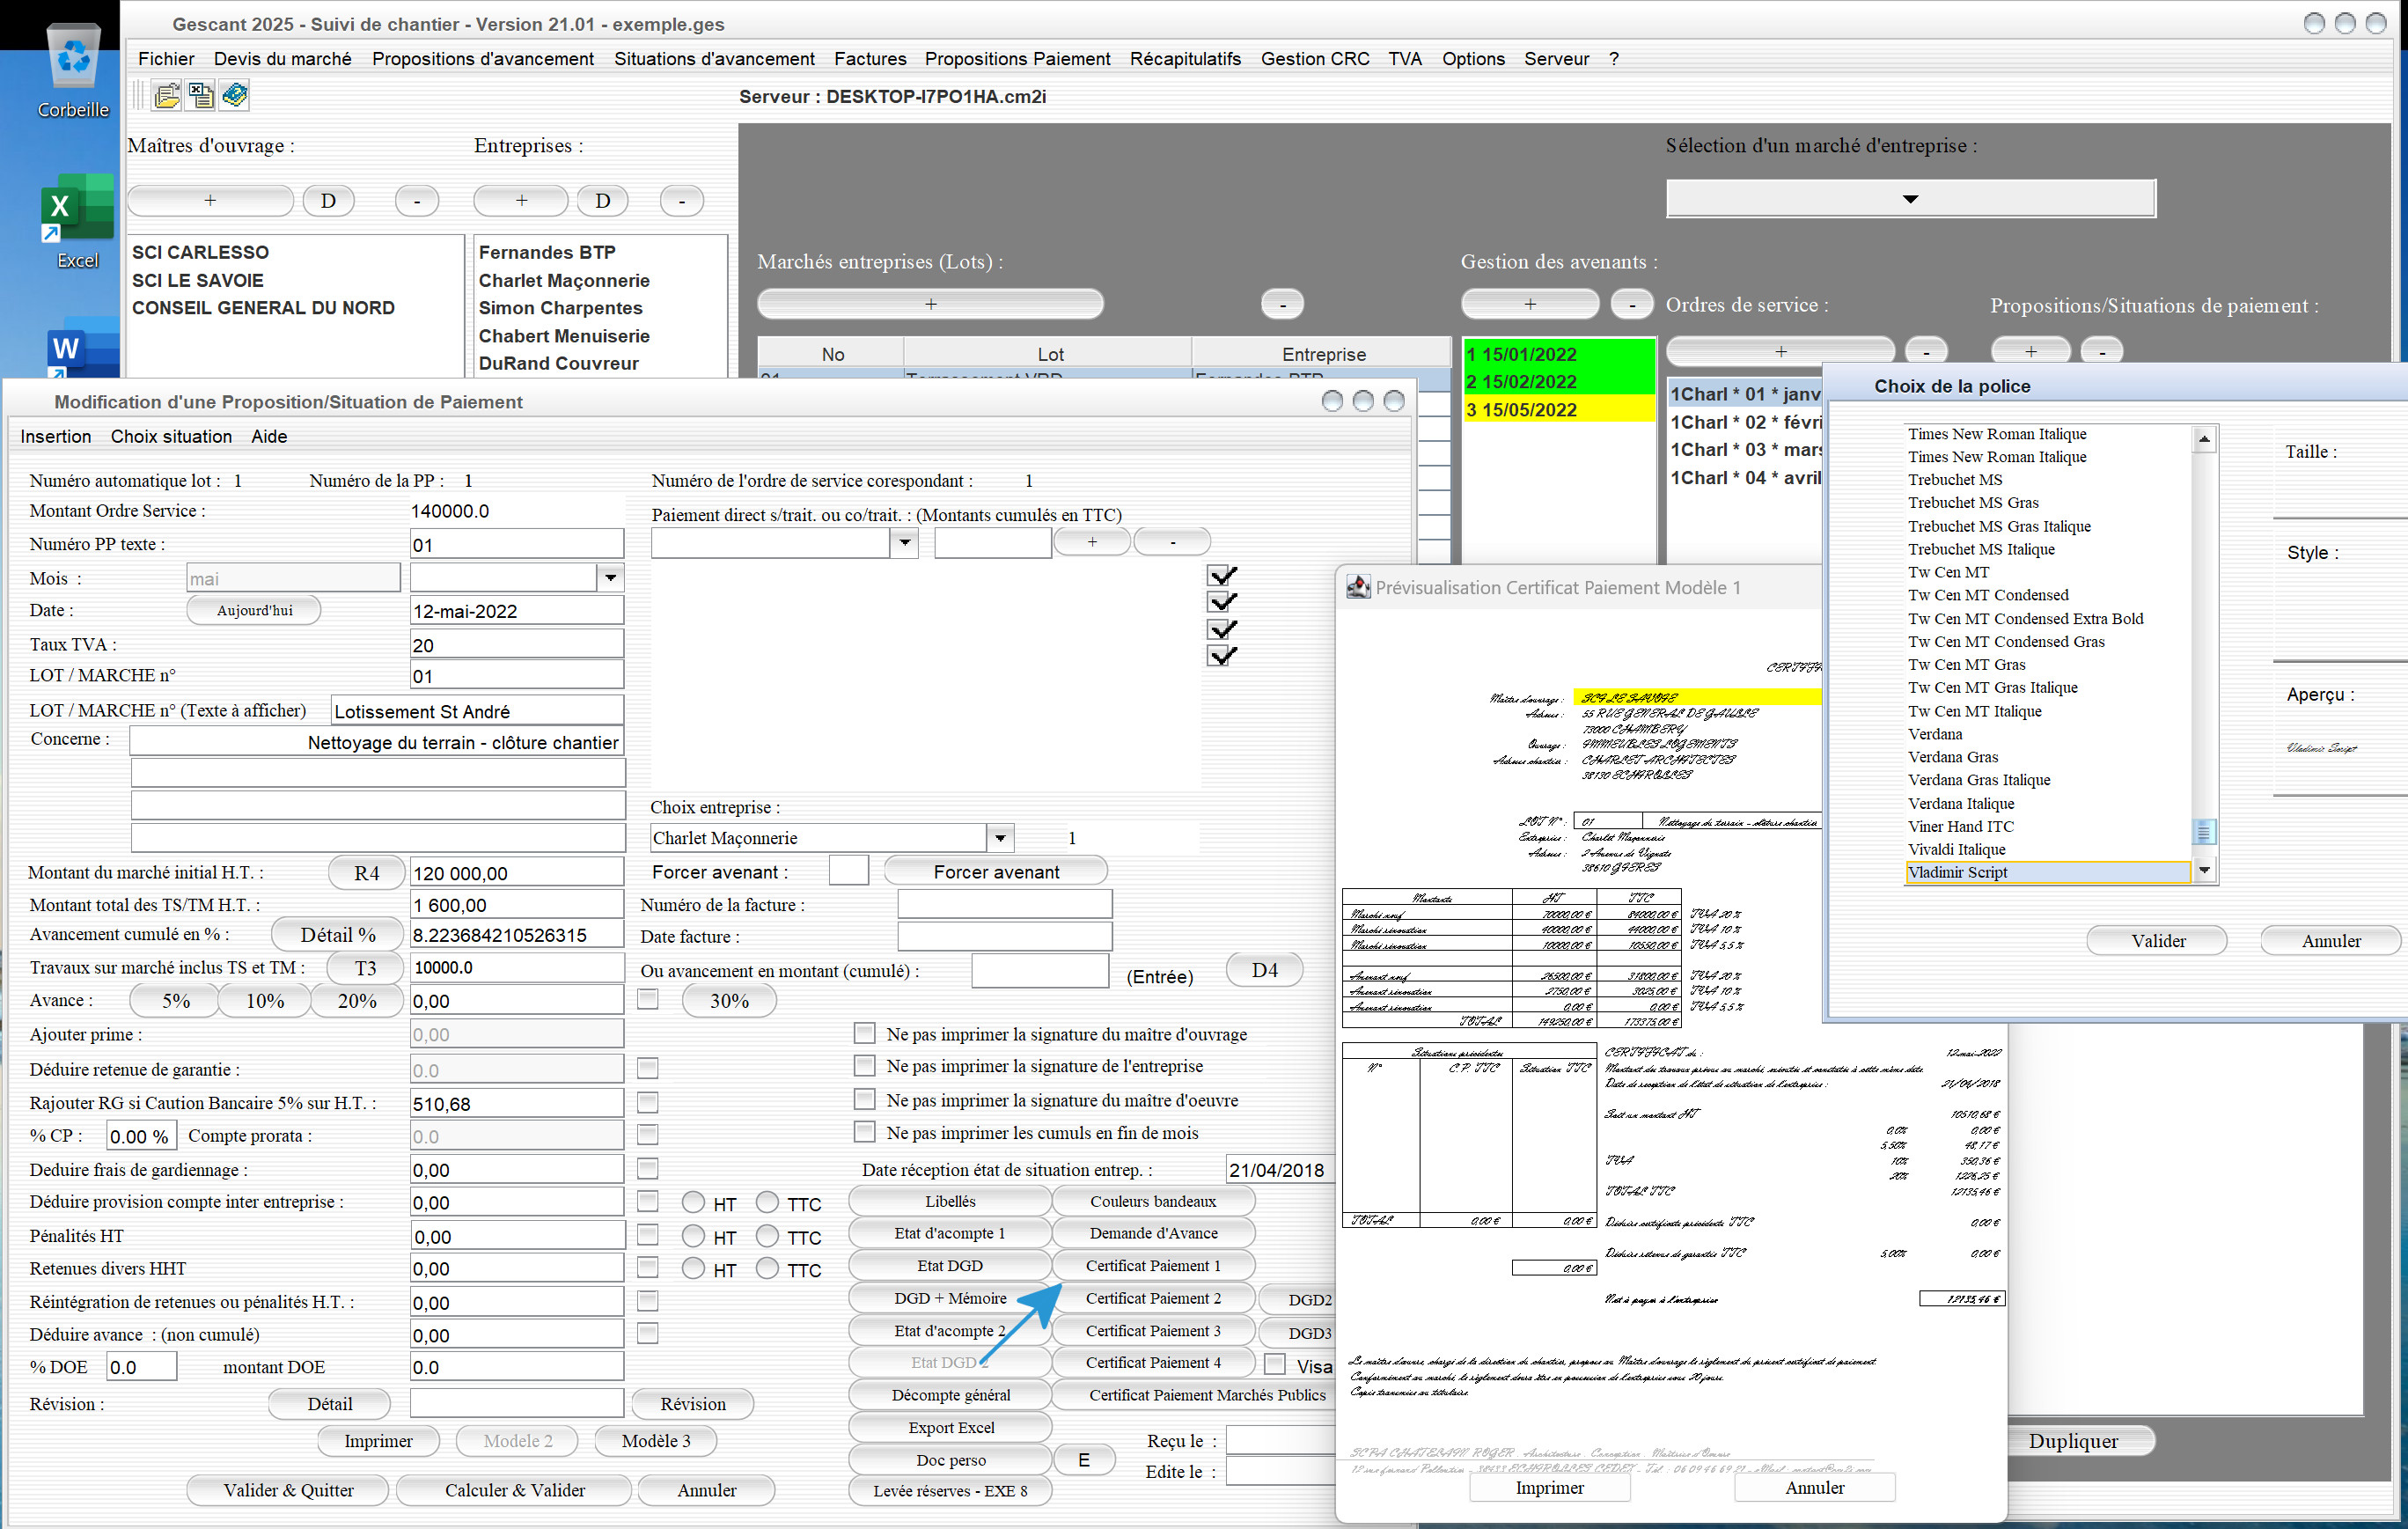This screenshot has height=1529, width=2408.
Task: Check 'Ne pas imprimer les cumuls en fin de mois'
Action: click(864, 1132)
